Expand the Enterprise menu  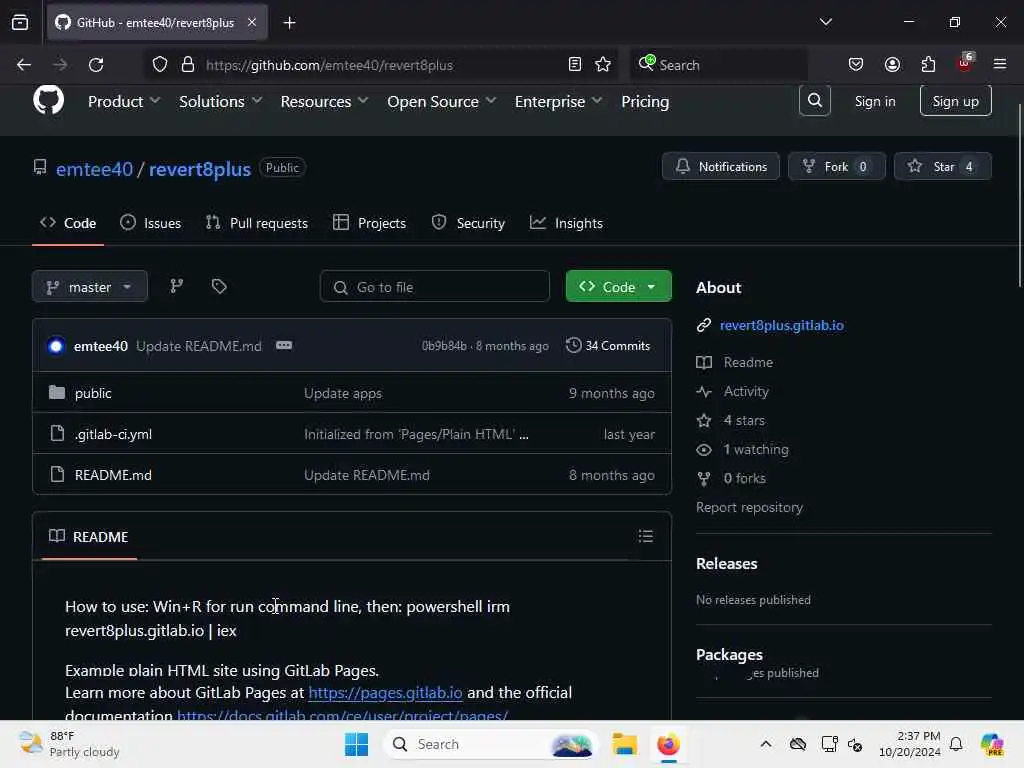(558, 101)
